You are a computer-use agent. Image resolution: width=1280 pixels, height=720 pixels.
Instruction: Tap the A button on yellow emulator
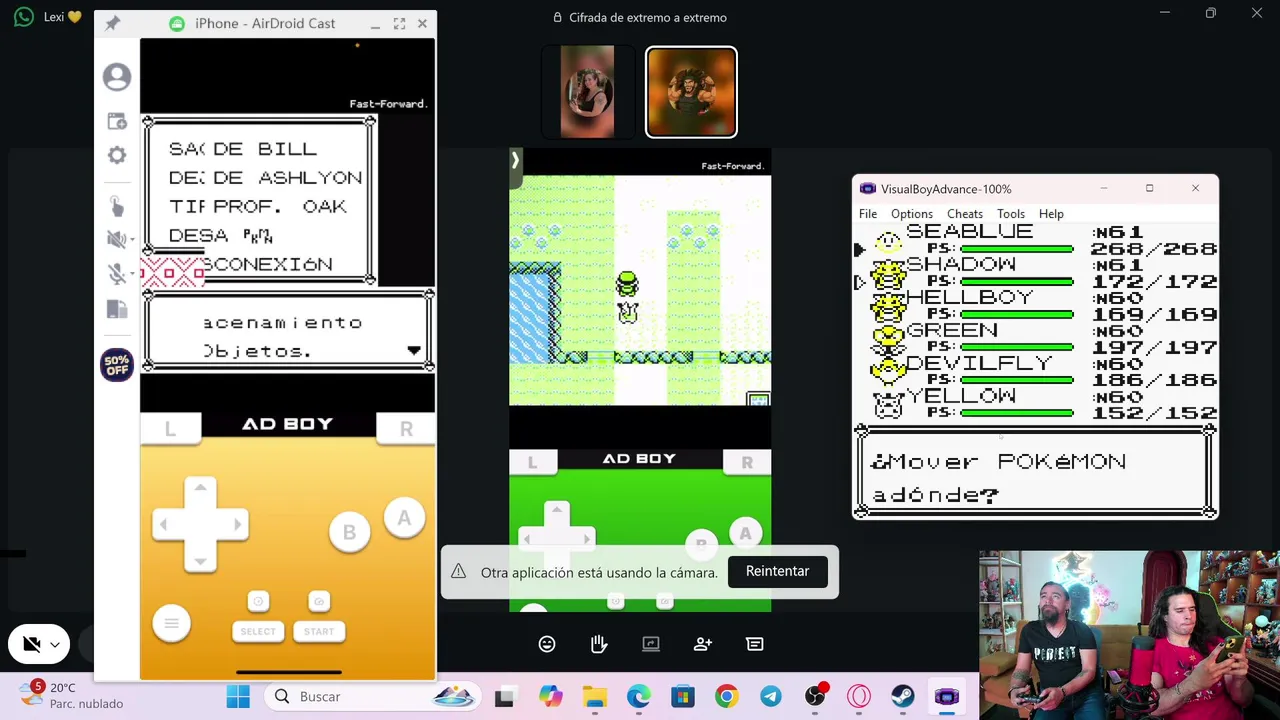tap(404, 518)
